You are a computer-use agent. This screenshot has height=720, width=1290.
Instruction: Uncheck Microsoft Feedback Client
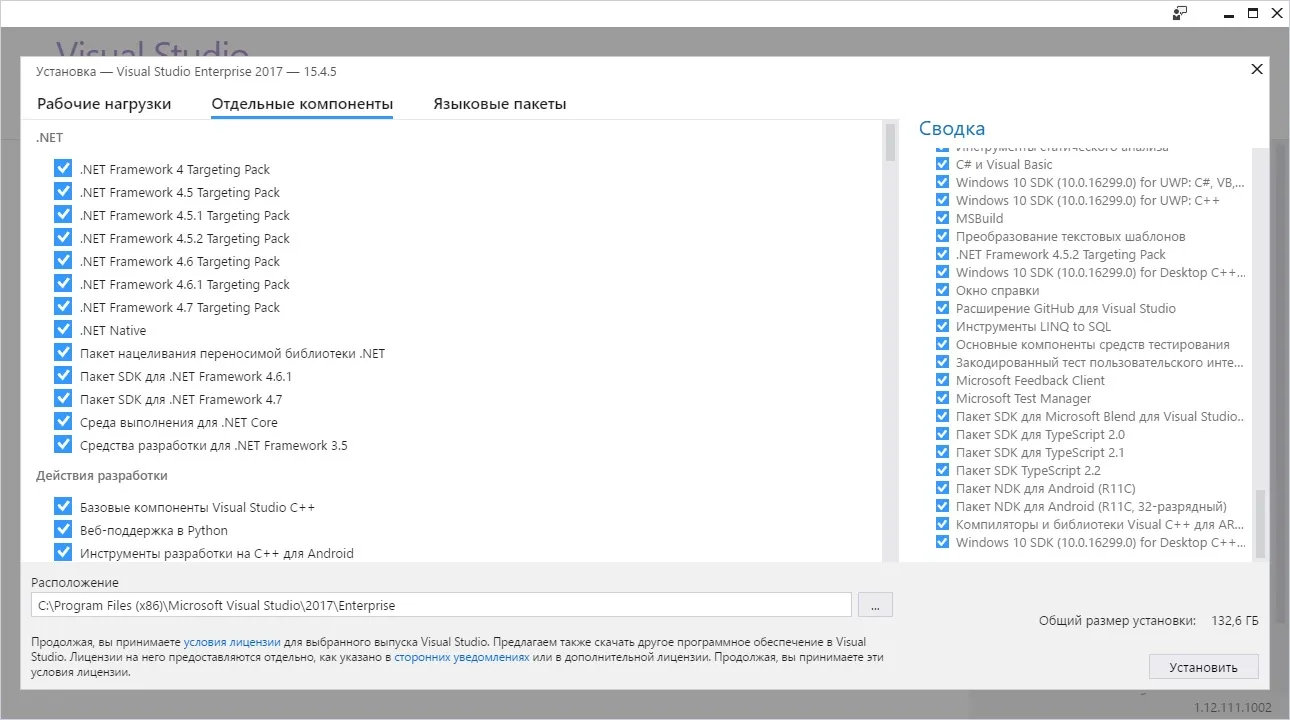click(x=942, y=380)
